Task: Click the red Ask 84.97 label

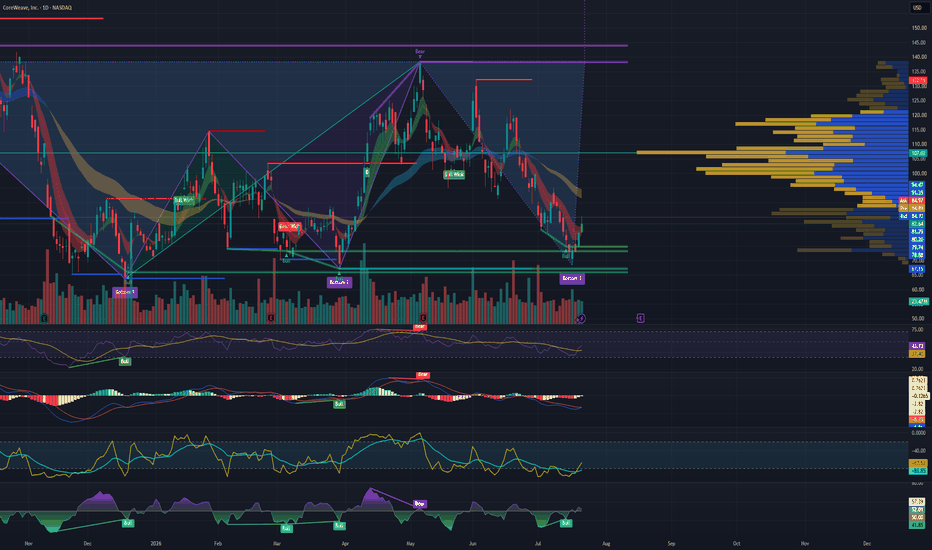Action: [912, 200]
